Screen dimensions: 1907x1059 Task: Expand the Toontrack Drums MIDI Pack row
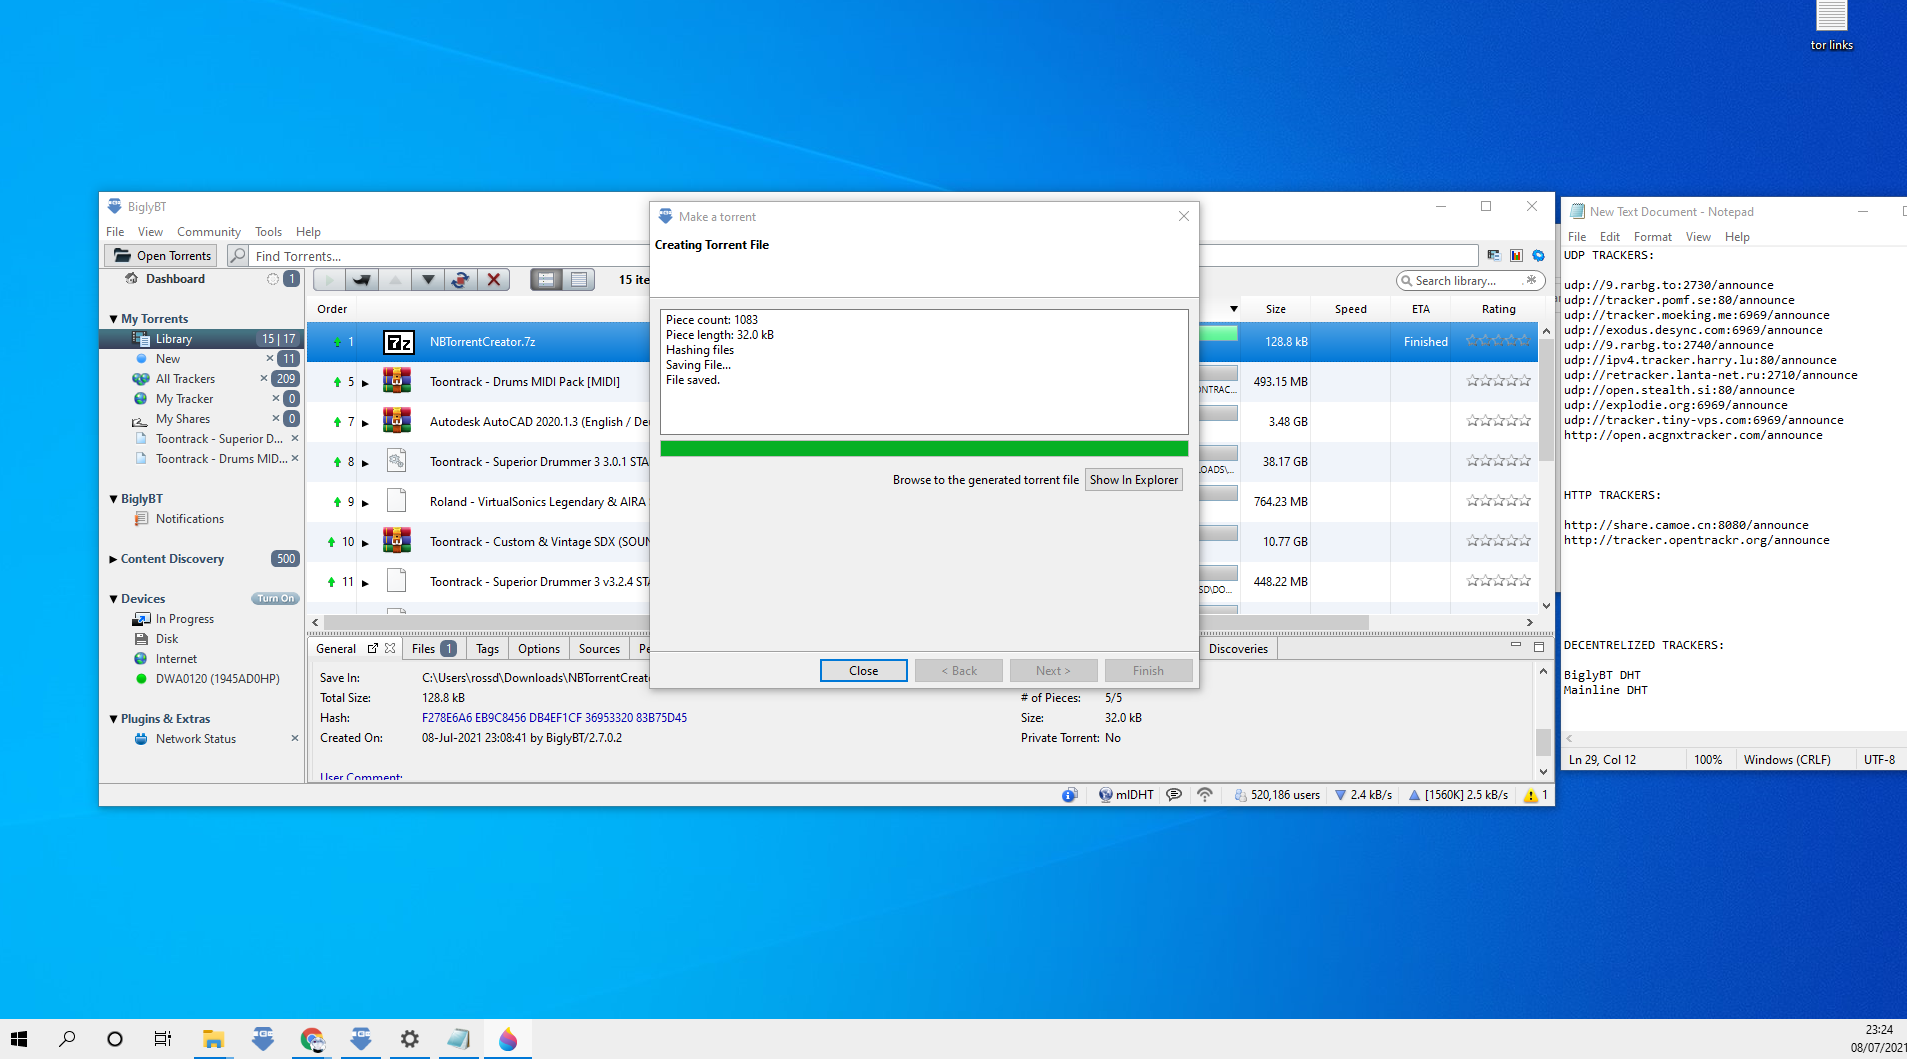365,383
